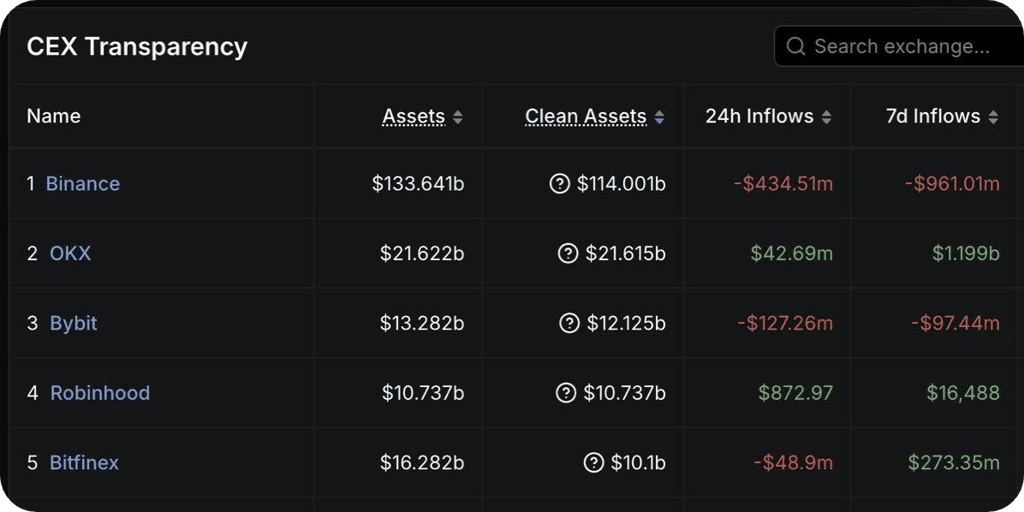The image size is (1024, 512).
Task: Open Robinhood clean assets help icon
Action: coord(566,393)
